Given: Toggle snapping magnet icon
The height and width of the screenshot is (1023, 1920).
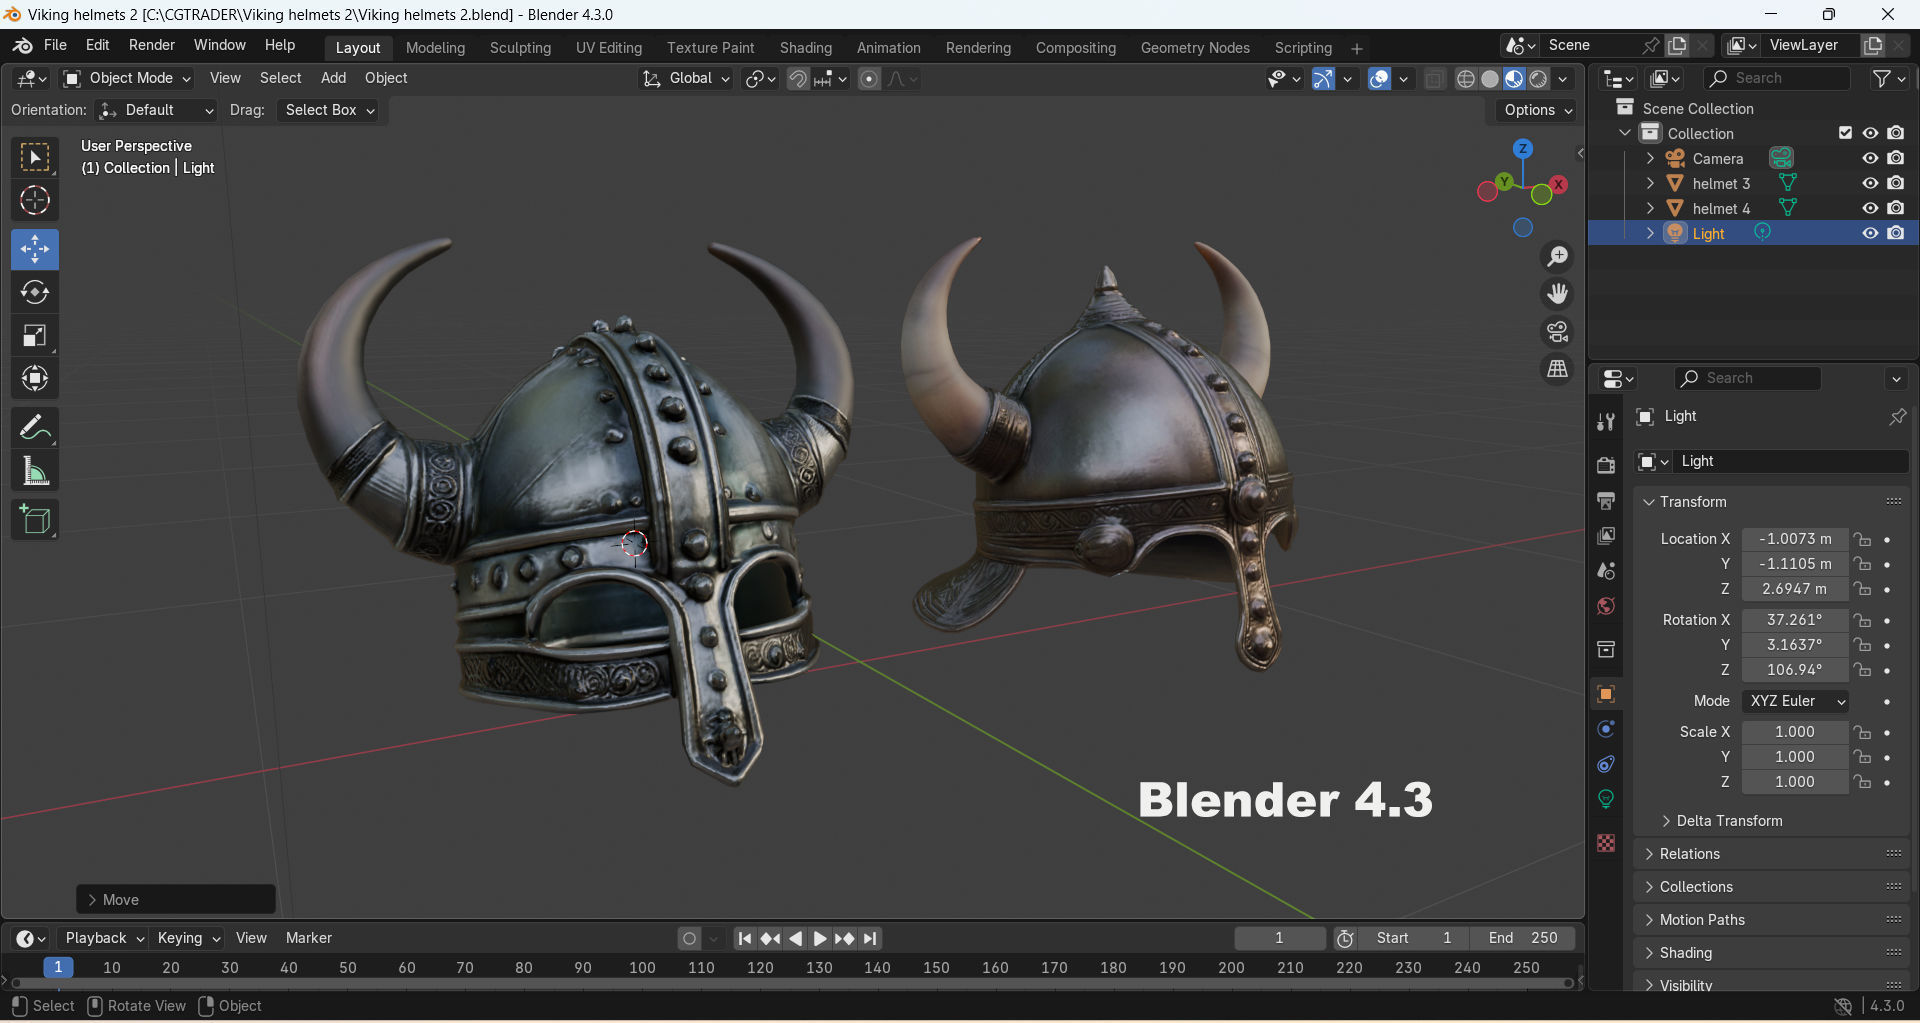Looking at the screenshot, I should pos(798,79).
